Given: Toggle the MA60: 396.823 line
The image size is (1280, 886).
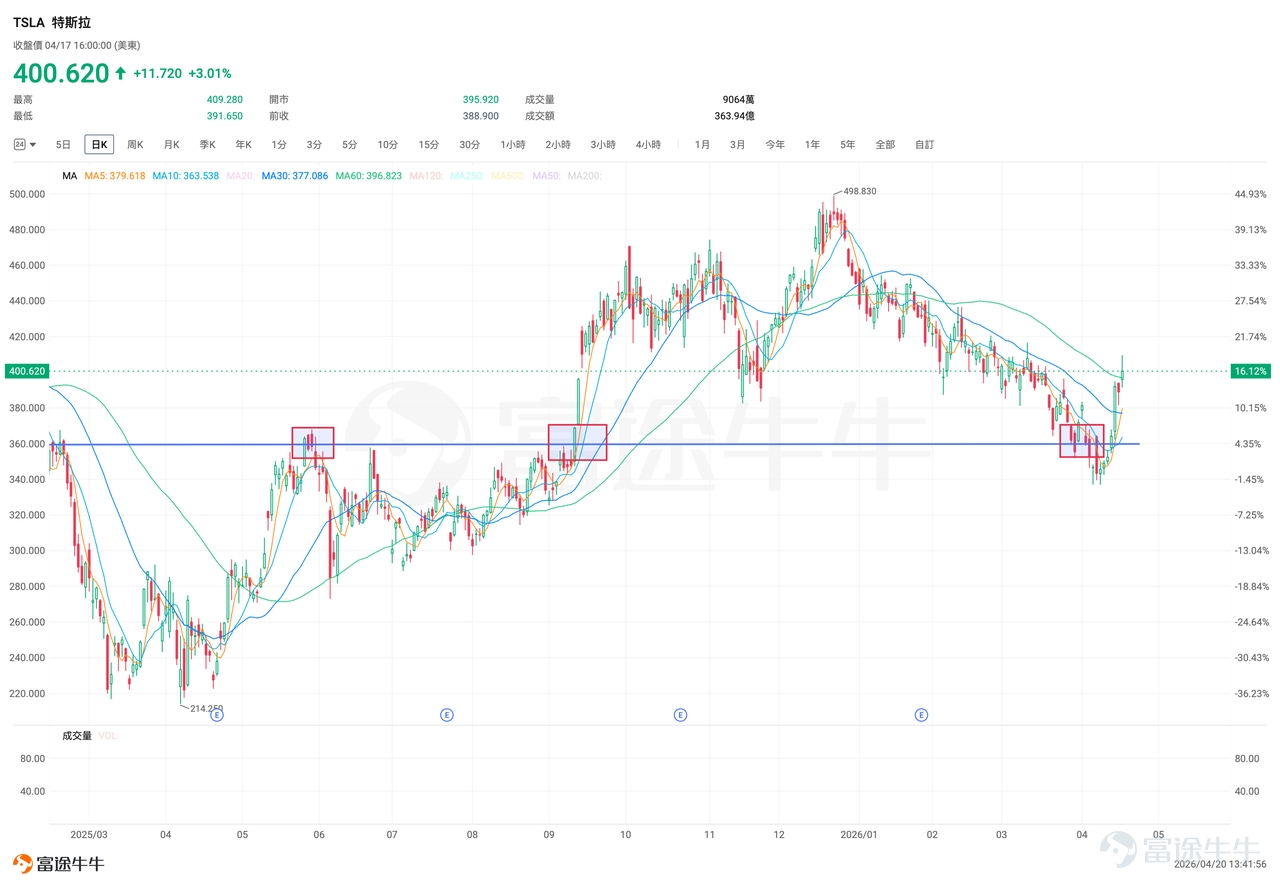Looking at the screenshot, I should click(368, 176).
